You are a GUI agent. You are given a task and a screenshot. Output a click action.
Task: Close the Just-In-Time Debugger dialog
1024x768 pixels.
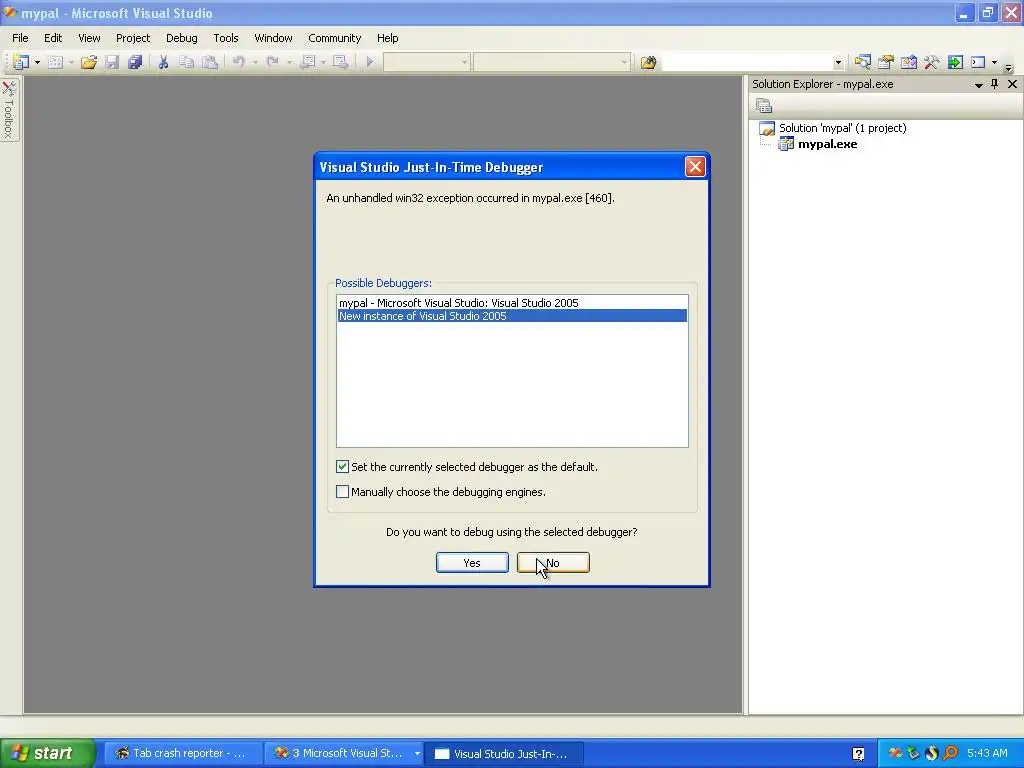click(x=695, y=167)
